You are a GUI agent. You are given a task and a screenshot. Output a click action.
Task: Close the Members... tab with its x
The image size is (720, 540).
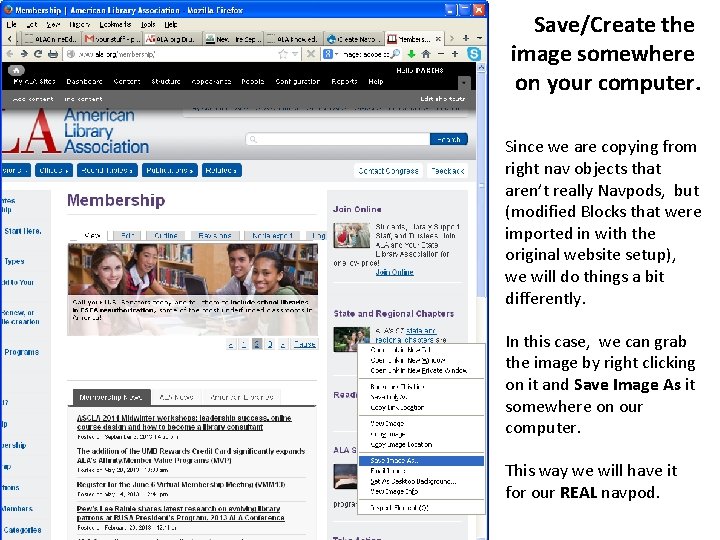[x=438, y=39]
